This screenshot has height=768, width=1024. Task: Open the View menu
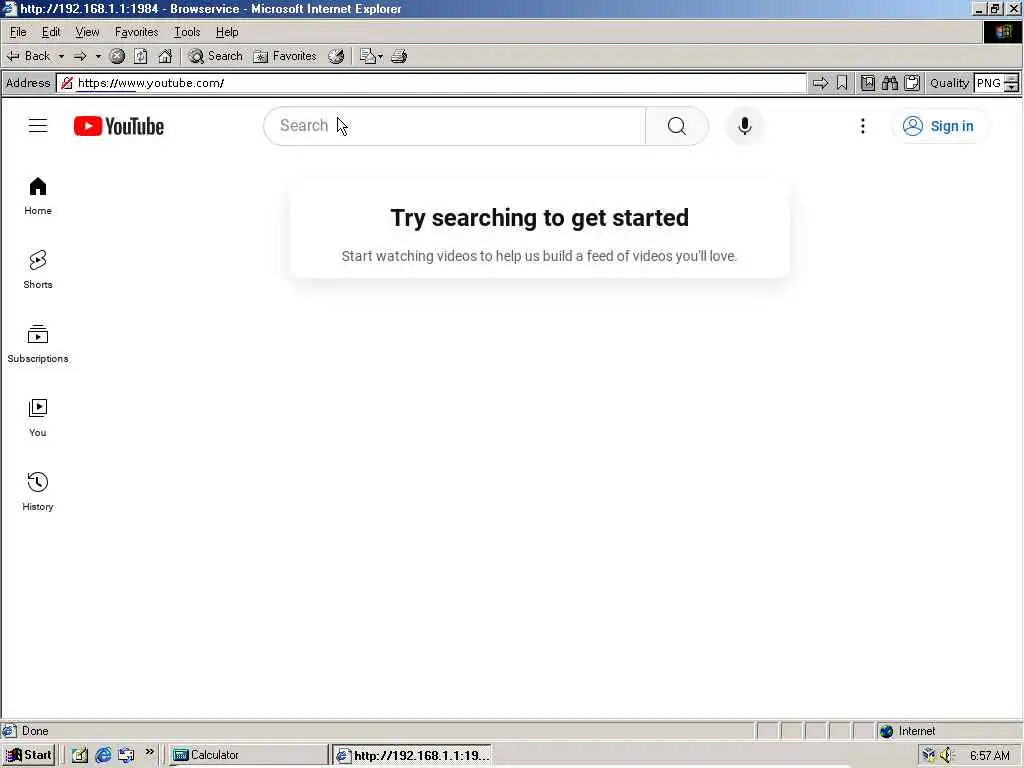coord(88,32)
